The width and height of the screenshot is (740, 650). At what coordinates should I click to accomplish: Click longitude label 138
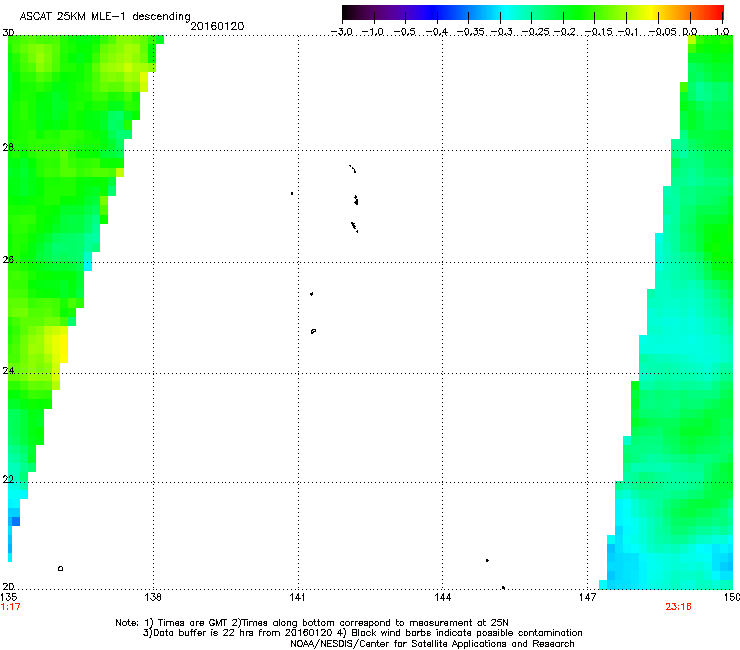point(153,597)
